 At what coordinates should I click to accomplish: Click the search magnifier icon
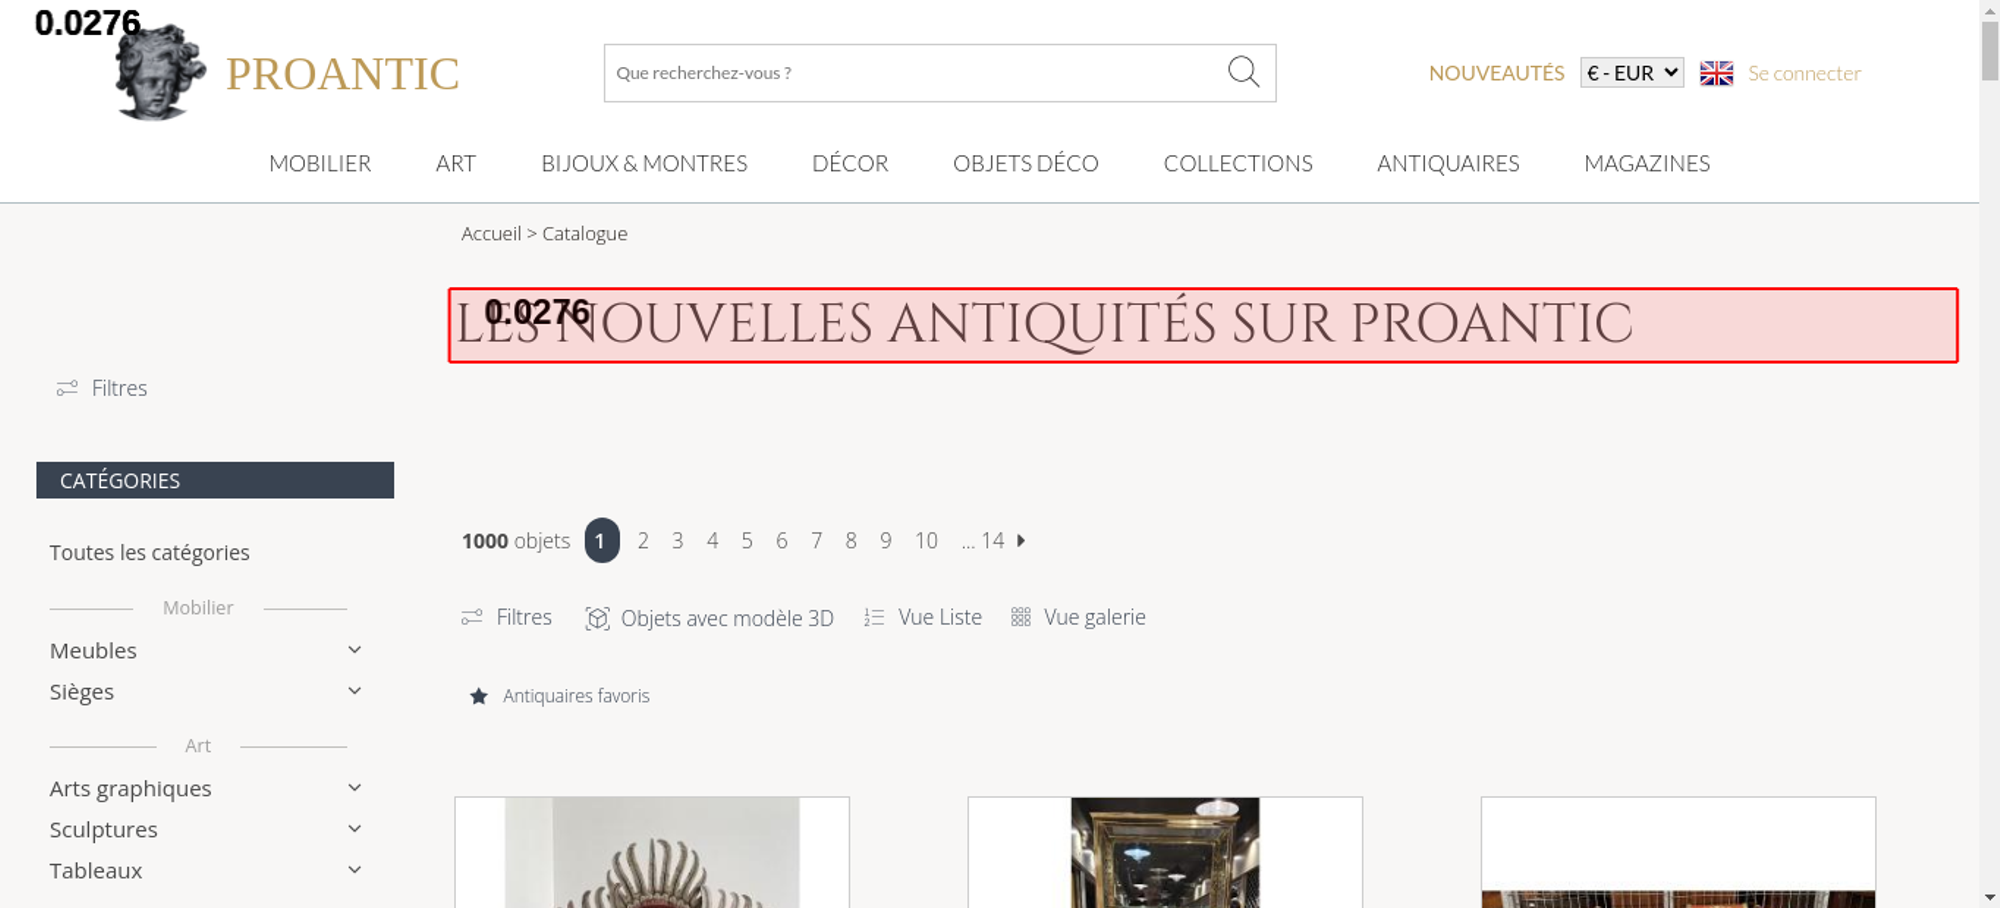[x=1243, y=72]
